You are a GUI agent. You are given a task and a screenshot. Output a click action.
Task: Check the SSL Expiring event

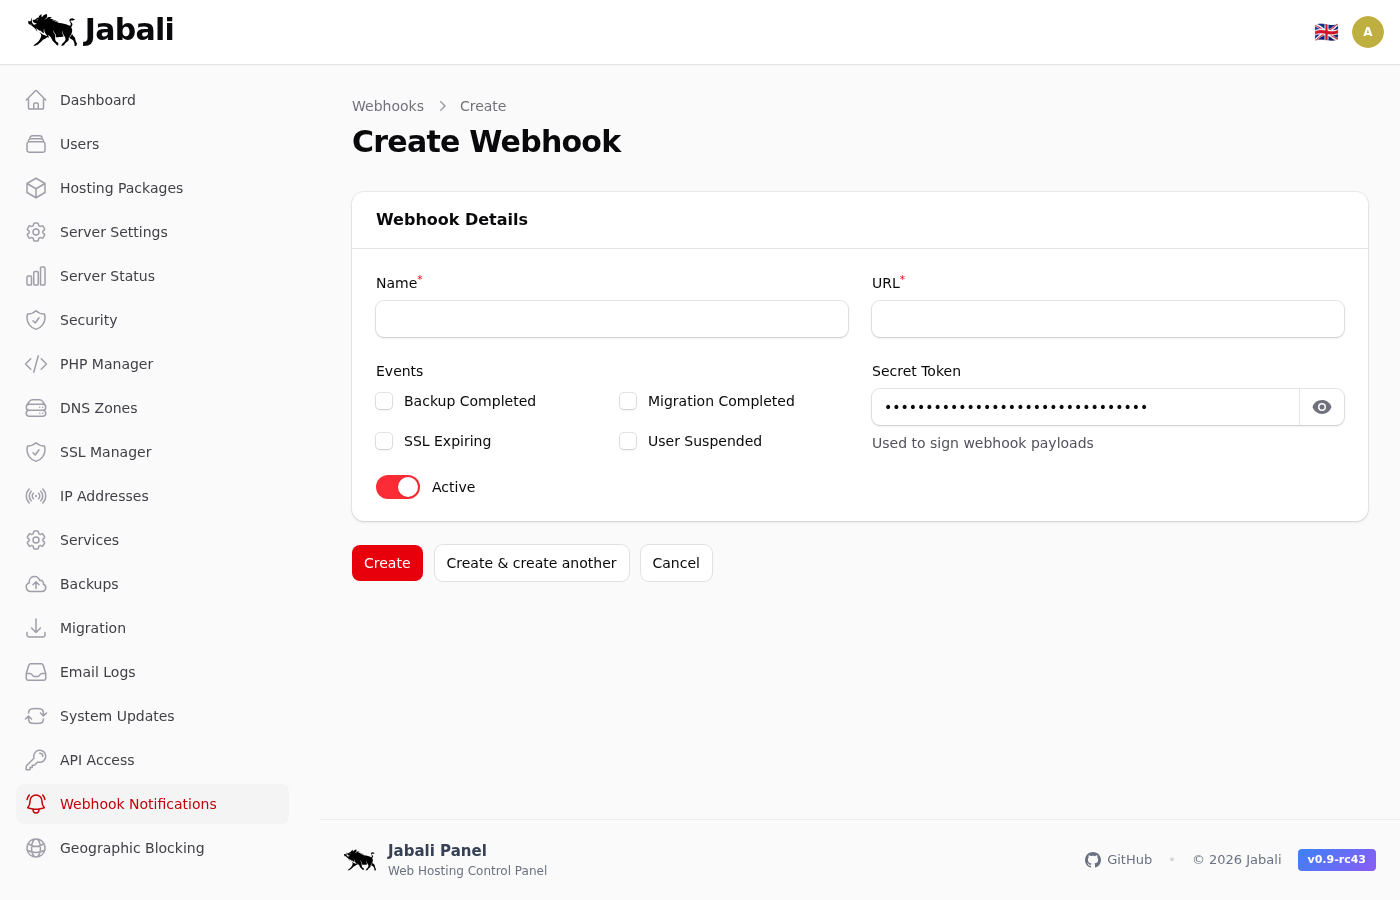click(x=384, y=441)
